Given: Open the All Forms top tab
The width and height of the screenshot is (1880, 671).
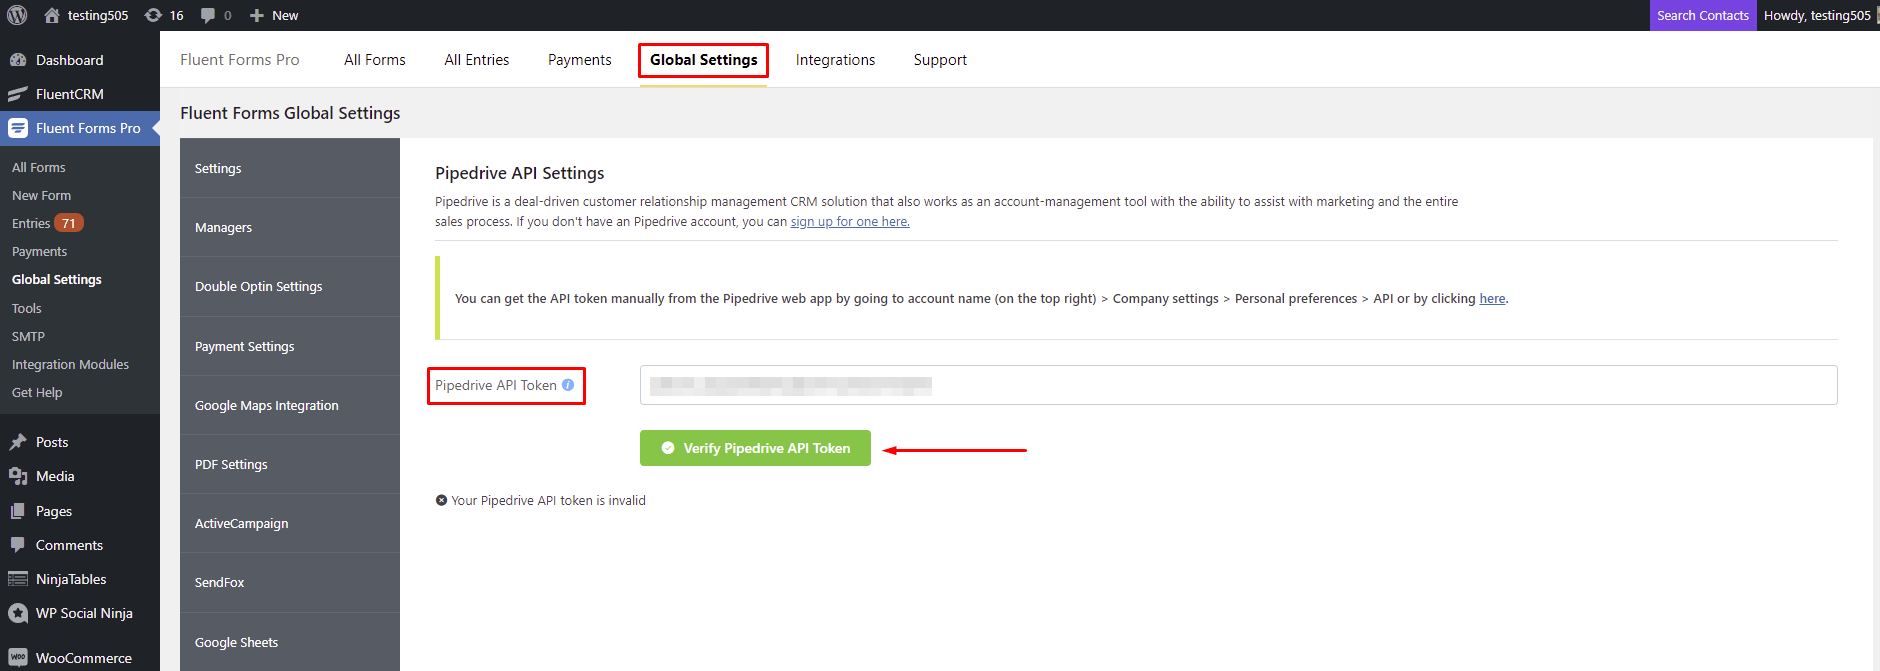Looking at the screenshot, I should pos(375,60).
